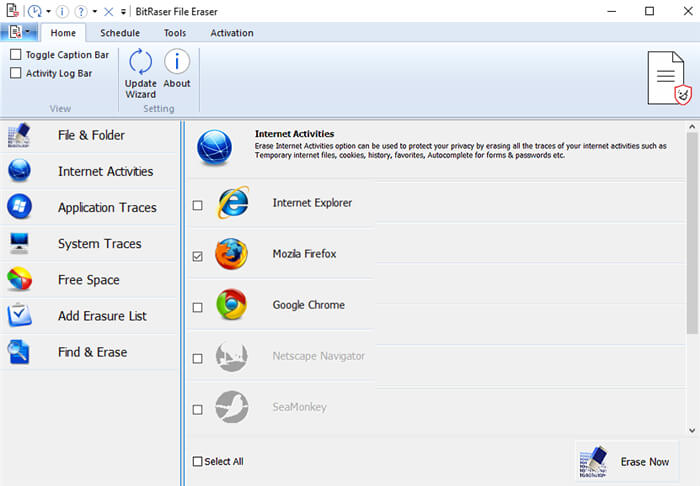Screen dimensions: 700x486
Task: Check the Google Chrome checkbox
Action: (197, 307)
